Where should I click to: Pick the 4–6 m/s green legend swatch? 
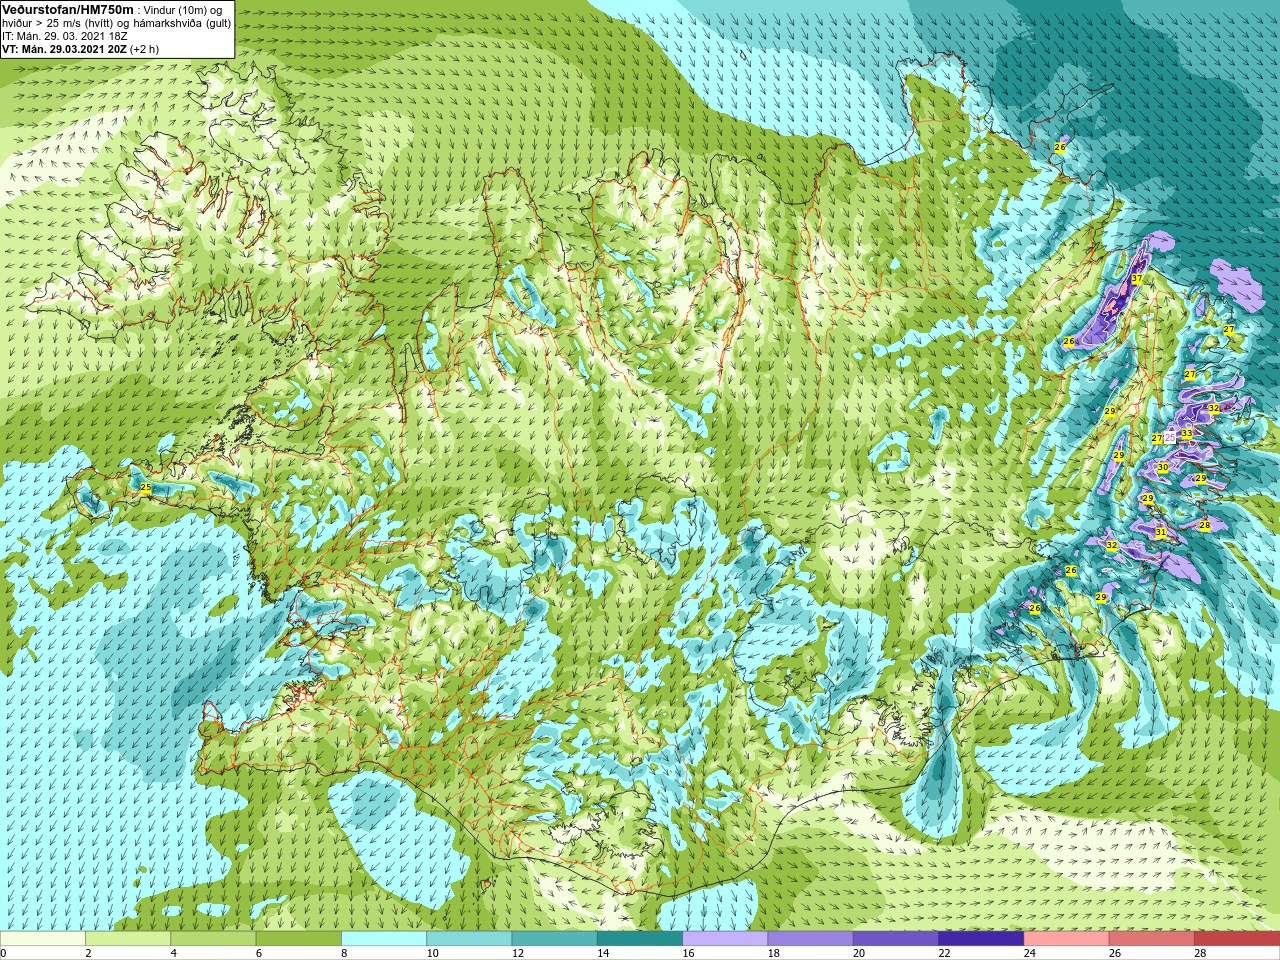tap(213, 938)
